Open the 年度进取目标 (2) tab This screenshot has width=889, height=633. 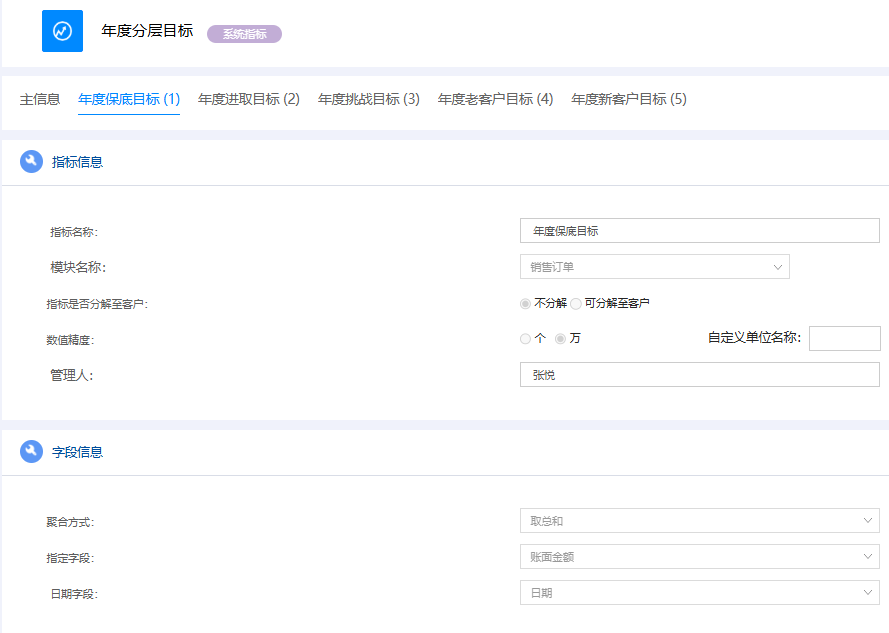pos(249,99)
